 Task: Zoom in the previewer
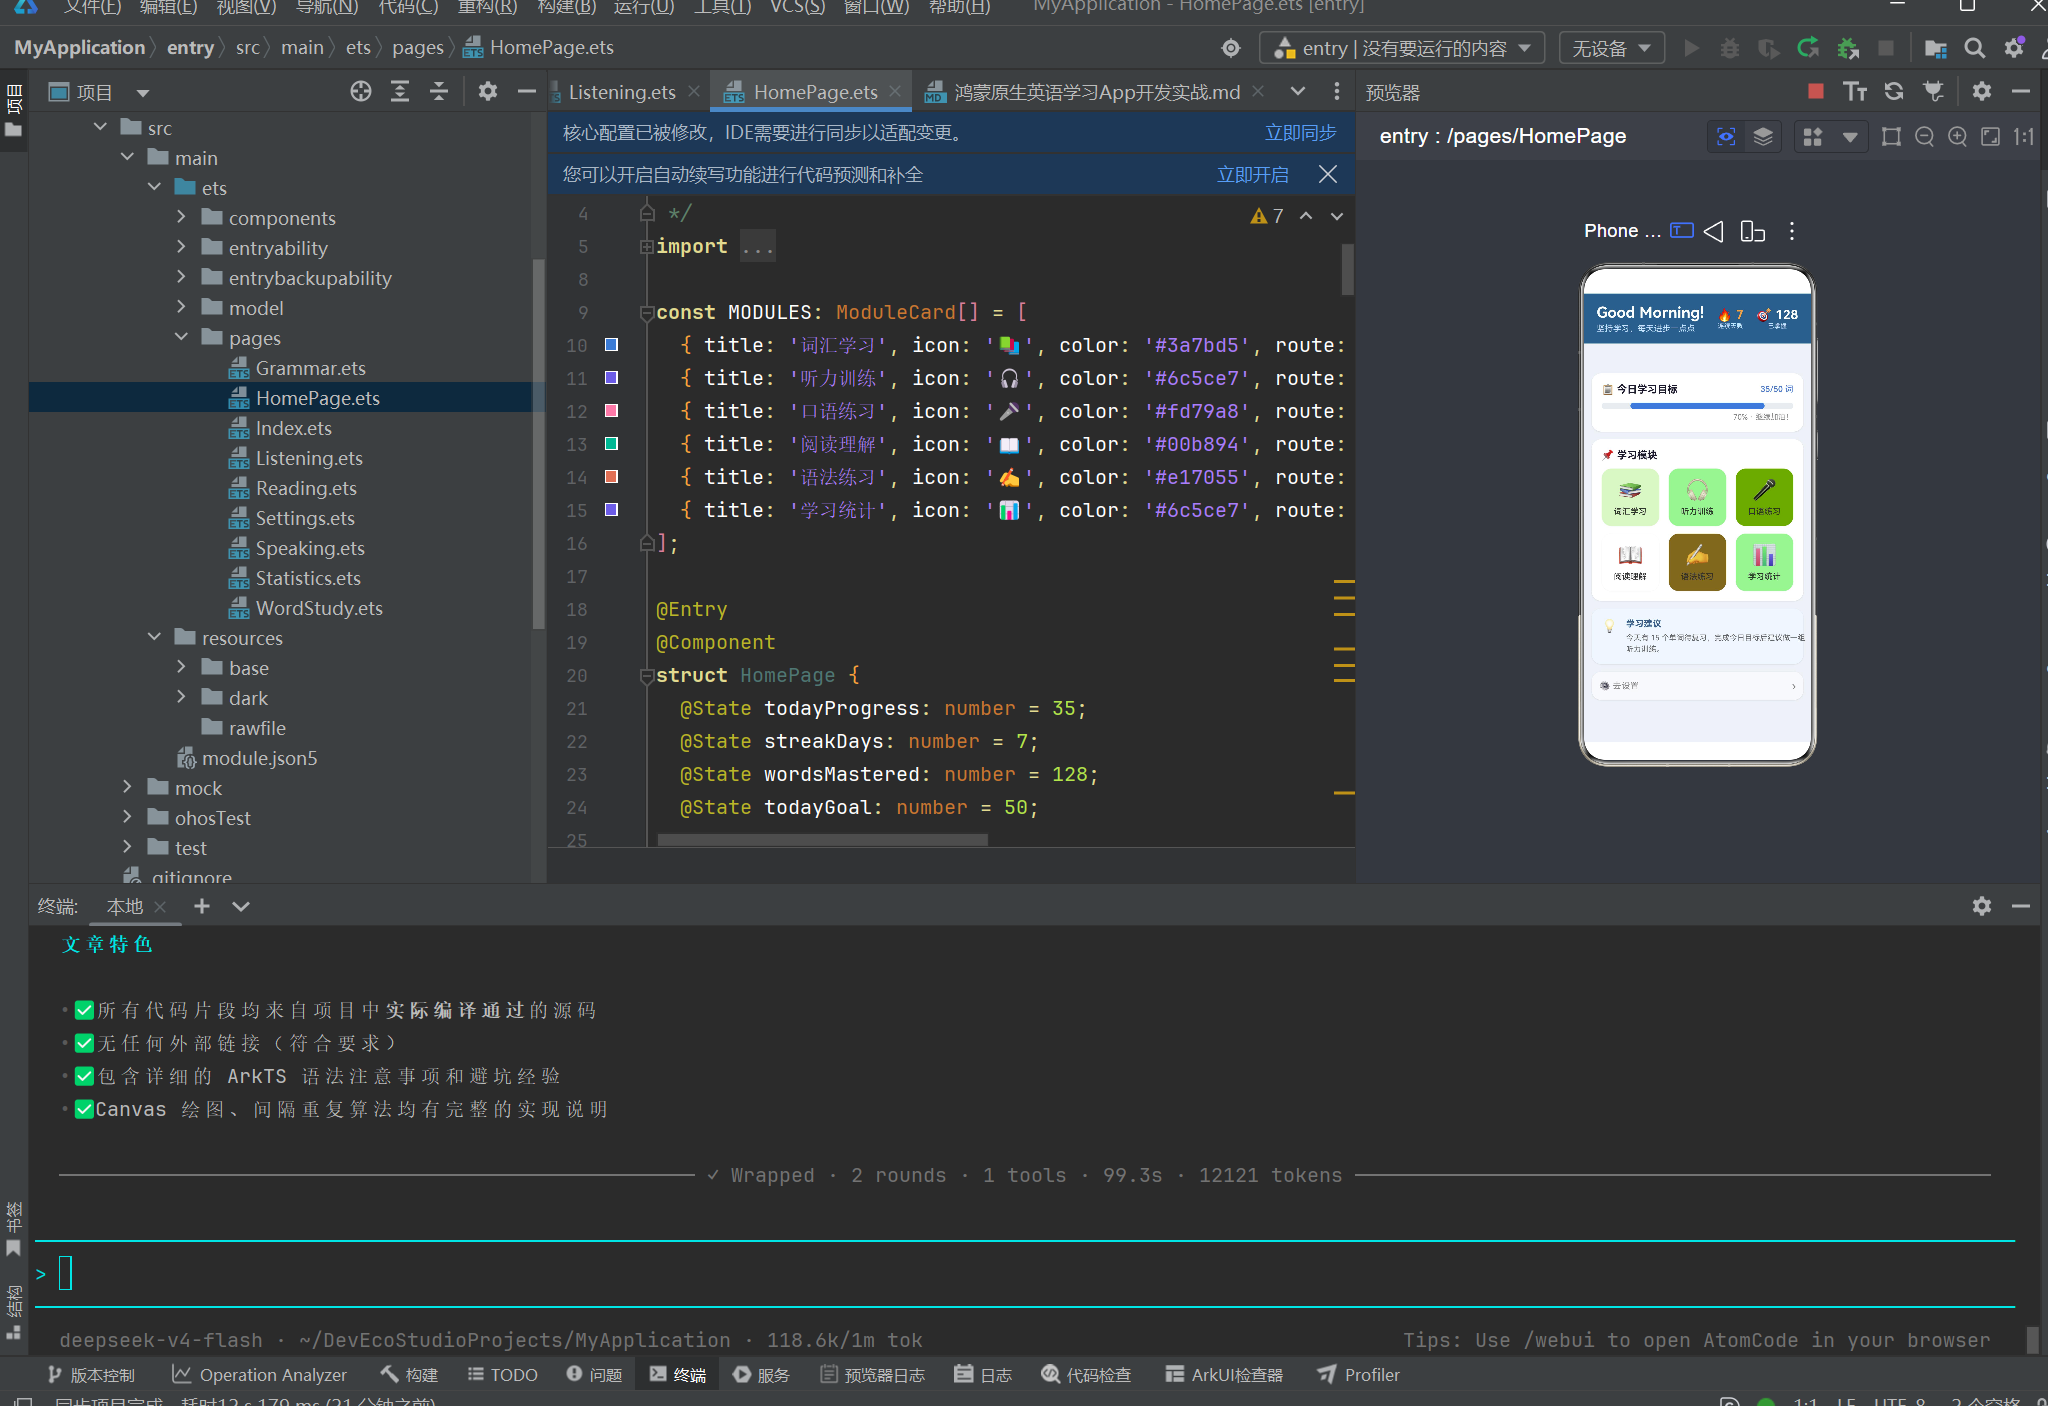[x=1957, y=137]
